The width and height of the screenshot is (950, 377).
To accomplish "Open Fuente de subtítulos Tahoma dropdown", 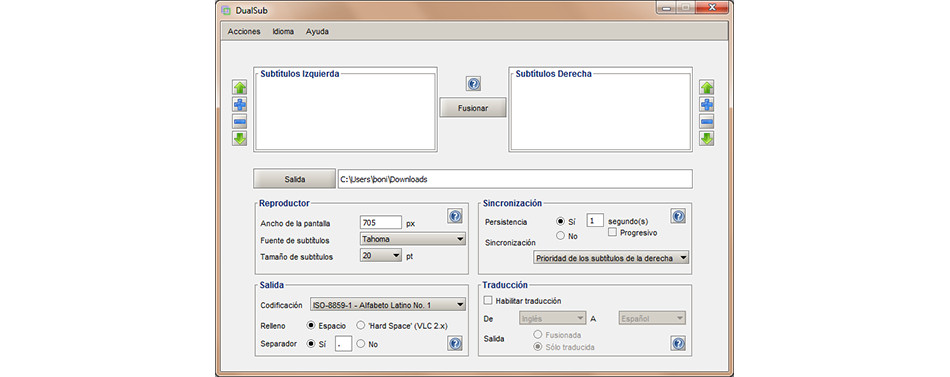I will click(413, 239).
